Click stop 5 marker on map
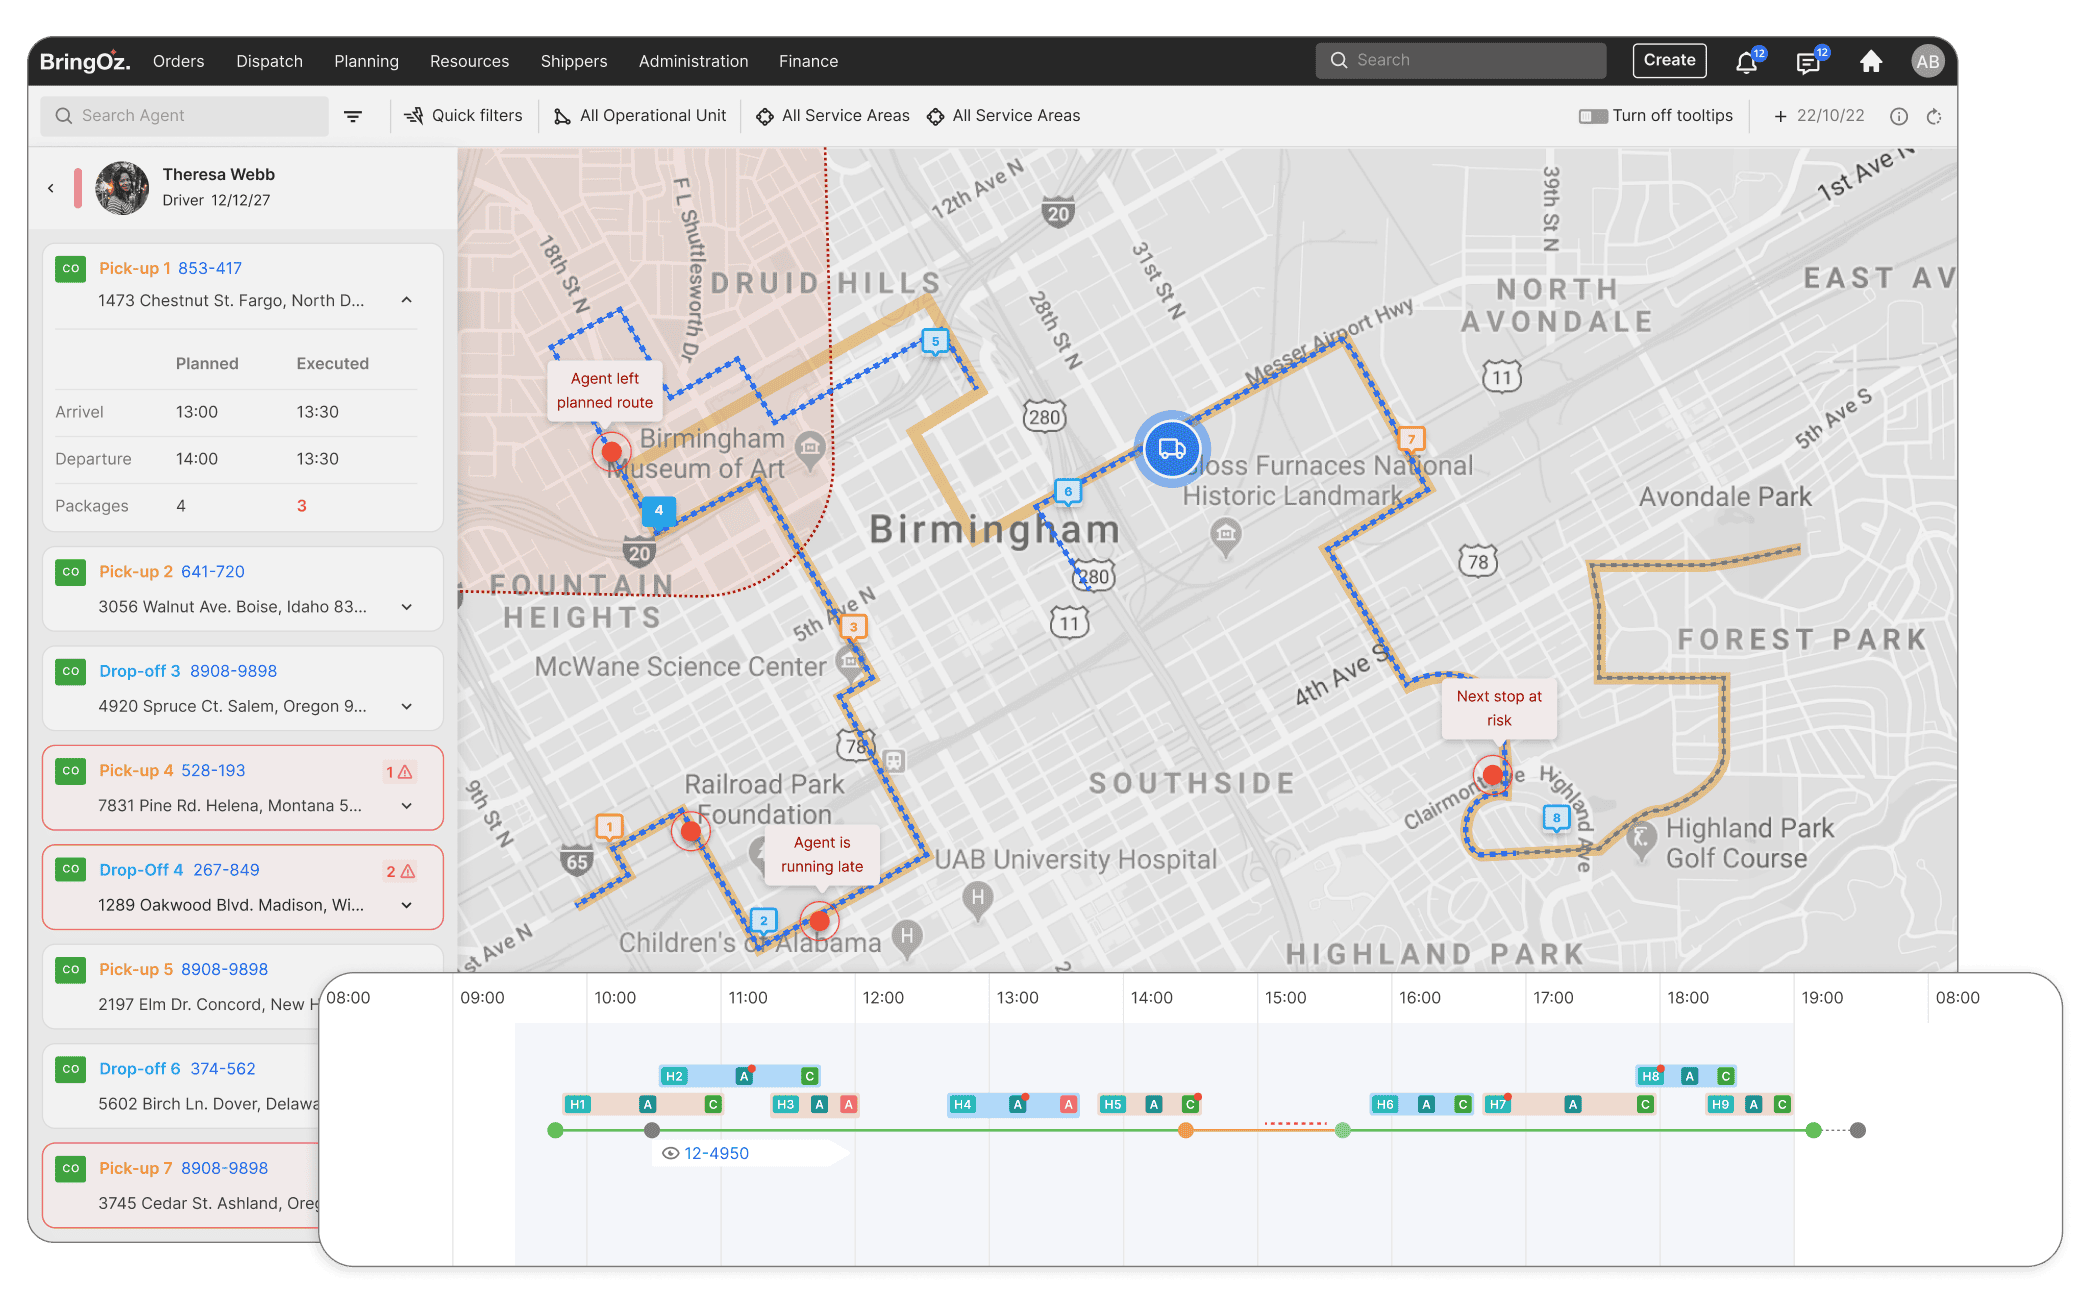The width and height of the screenshot is (2095, 1300). coord(935,342)
